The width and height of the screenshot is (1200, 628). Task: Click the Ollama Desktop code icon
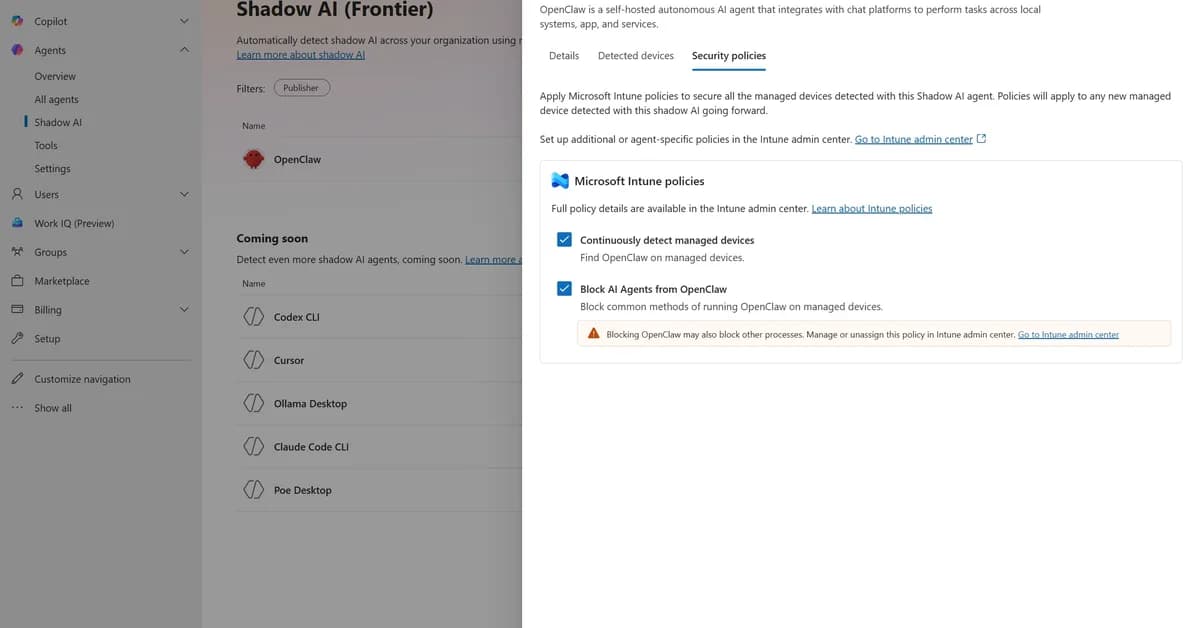(x=254, y=404)
